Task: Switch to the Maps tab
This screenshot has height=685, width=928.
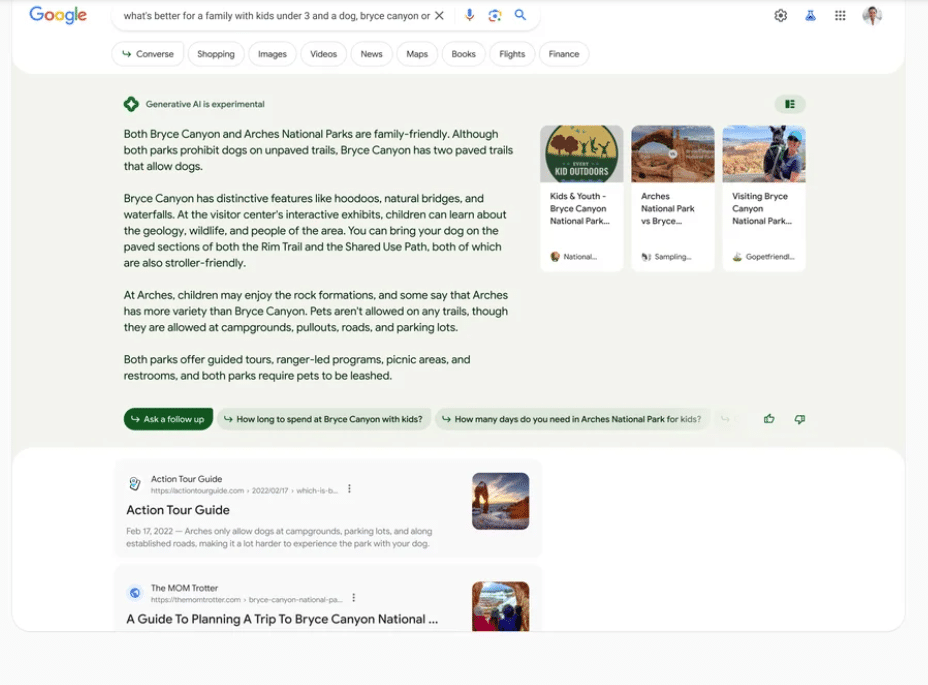Action: [x=417, y=54]
